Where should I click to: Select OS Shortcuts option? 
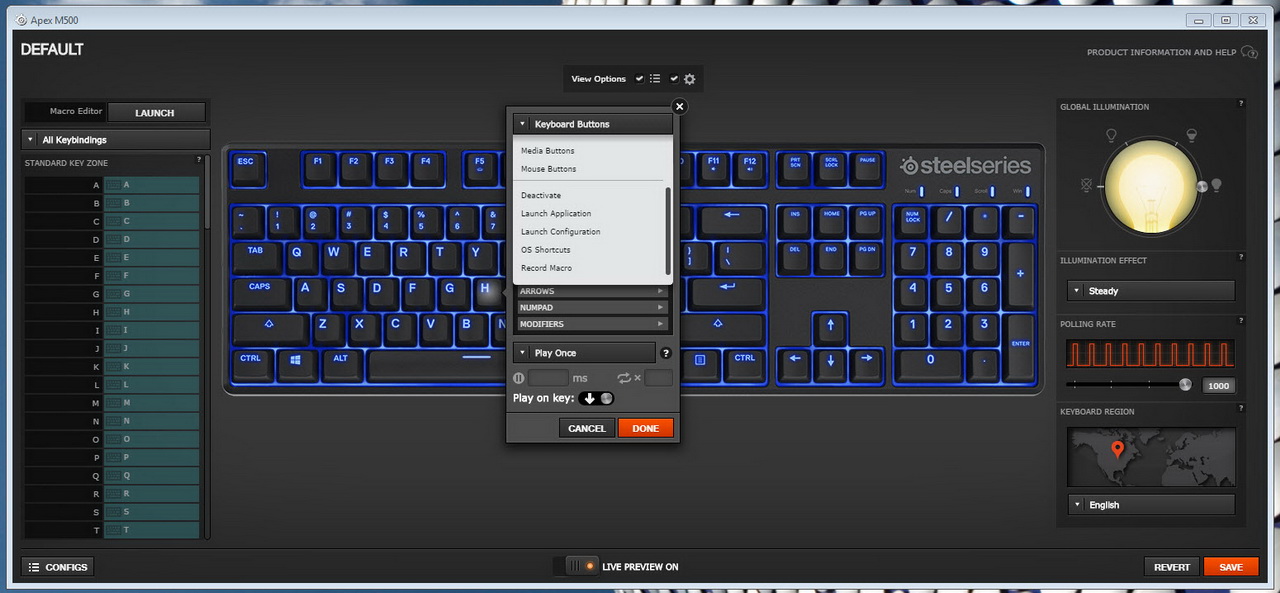pyautogui.click(x=546, y=250)
